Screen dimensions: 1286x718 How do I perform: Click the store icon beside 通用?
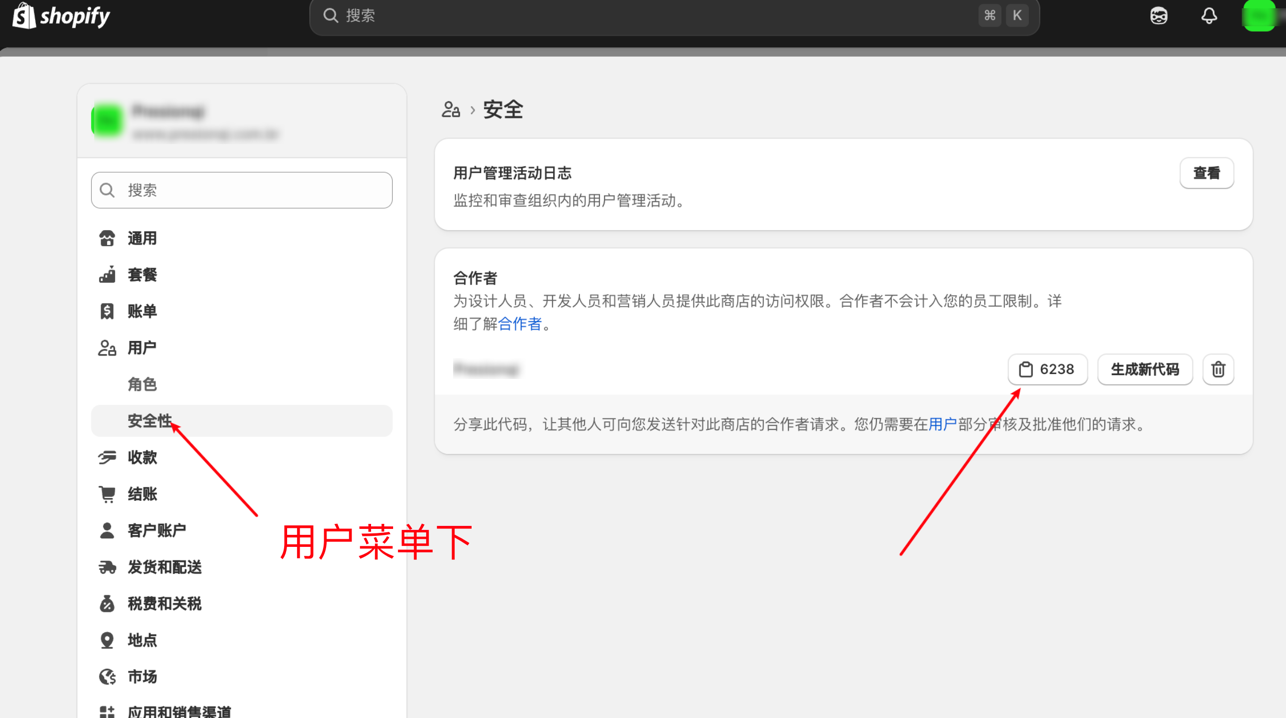[107, 238]
